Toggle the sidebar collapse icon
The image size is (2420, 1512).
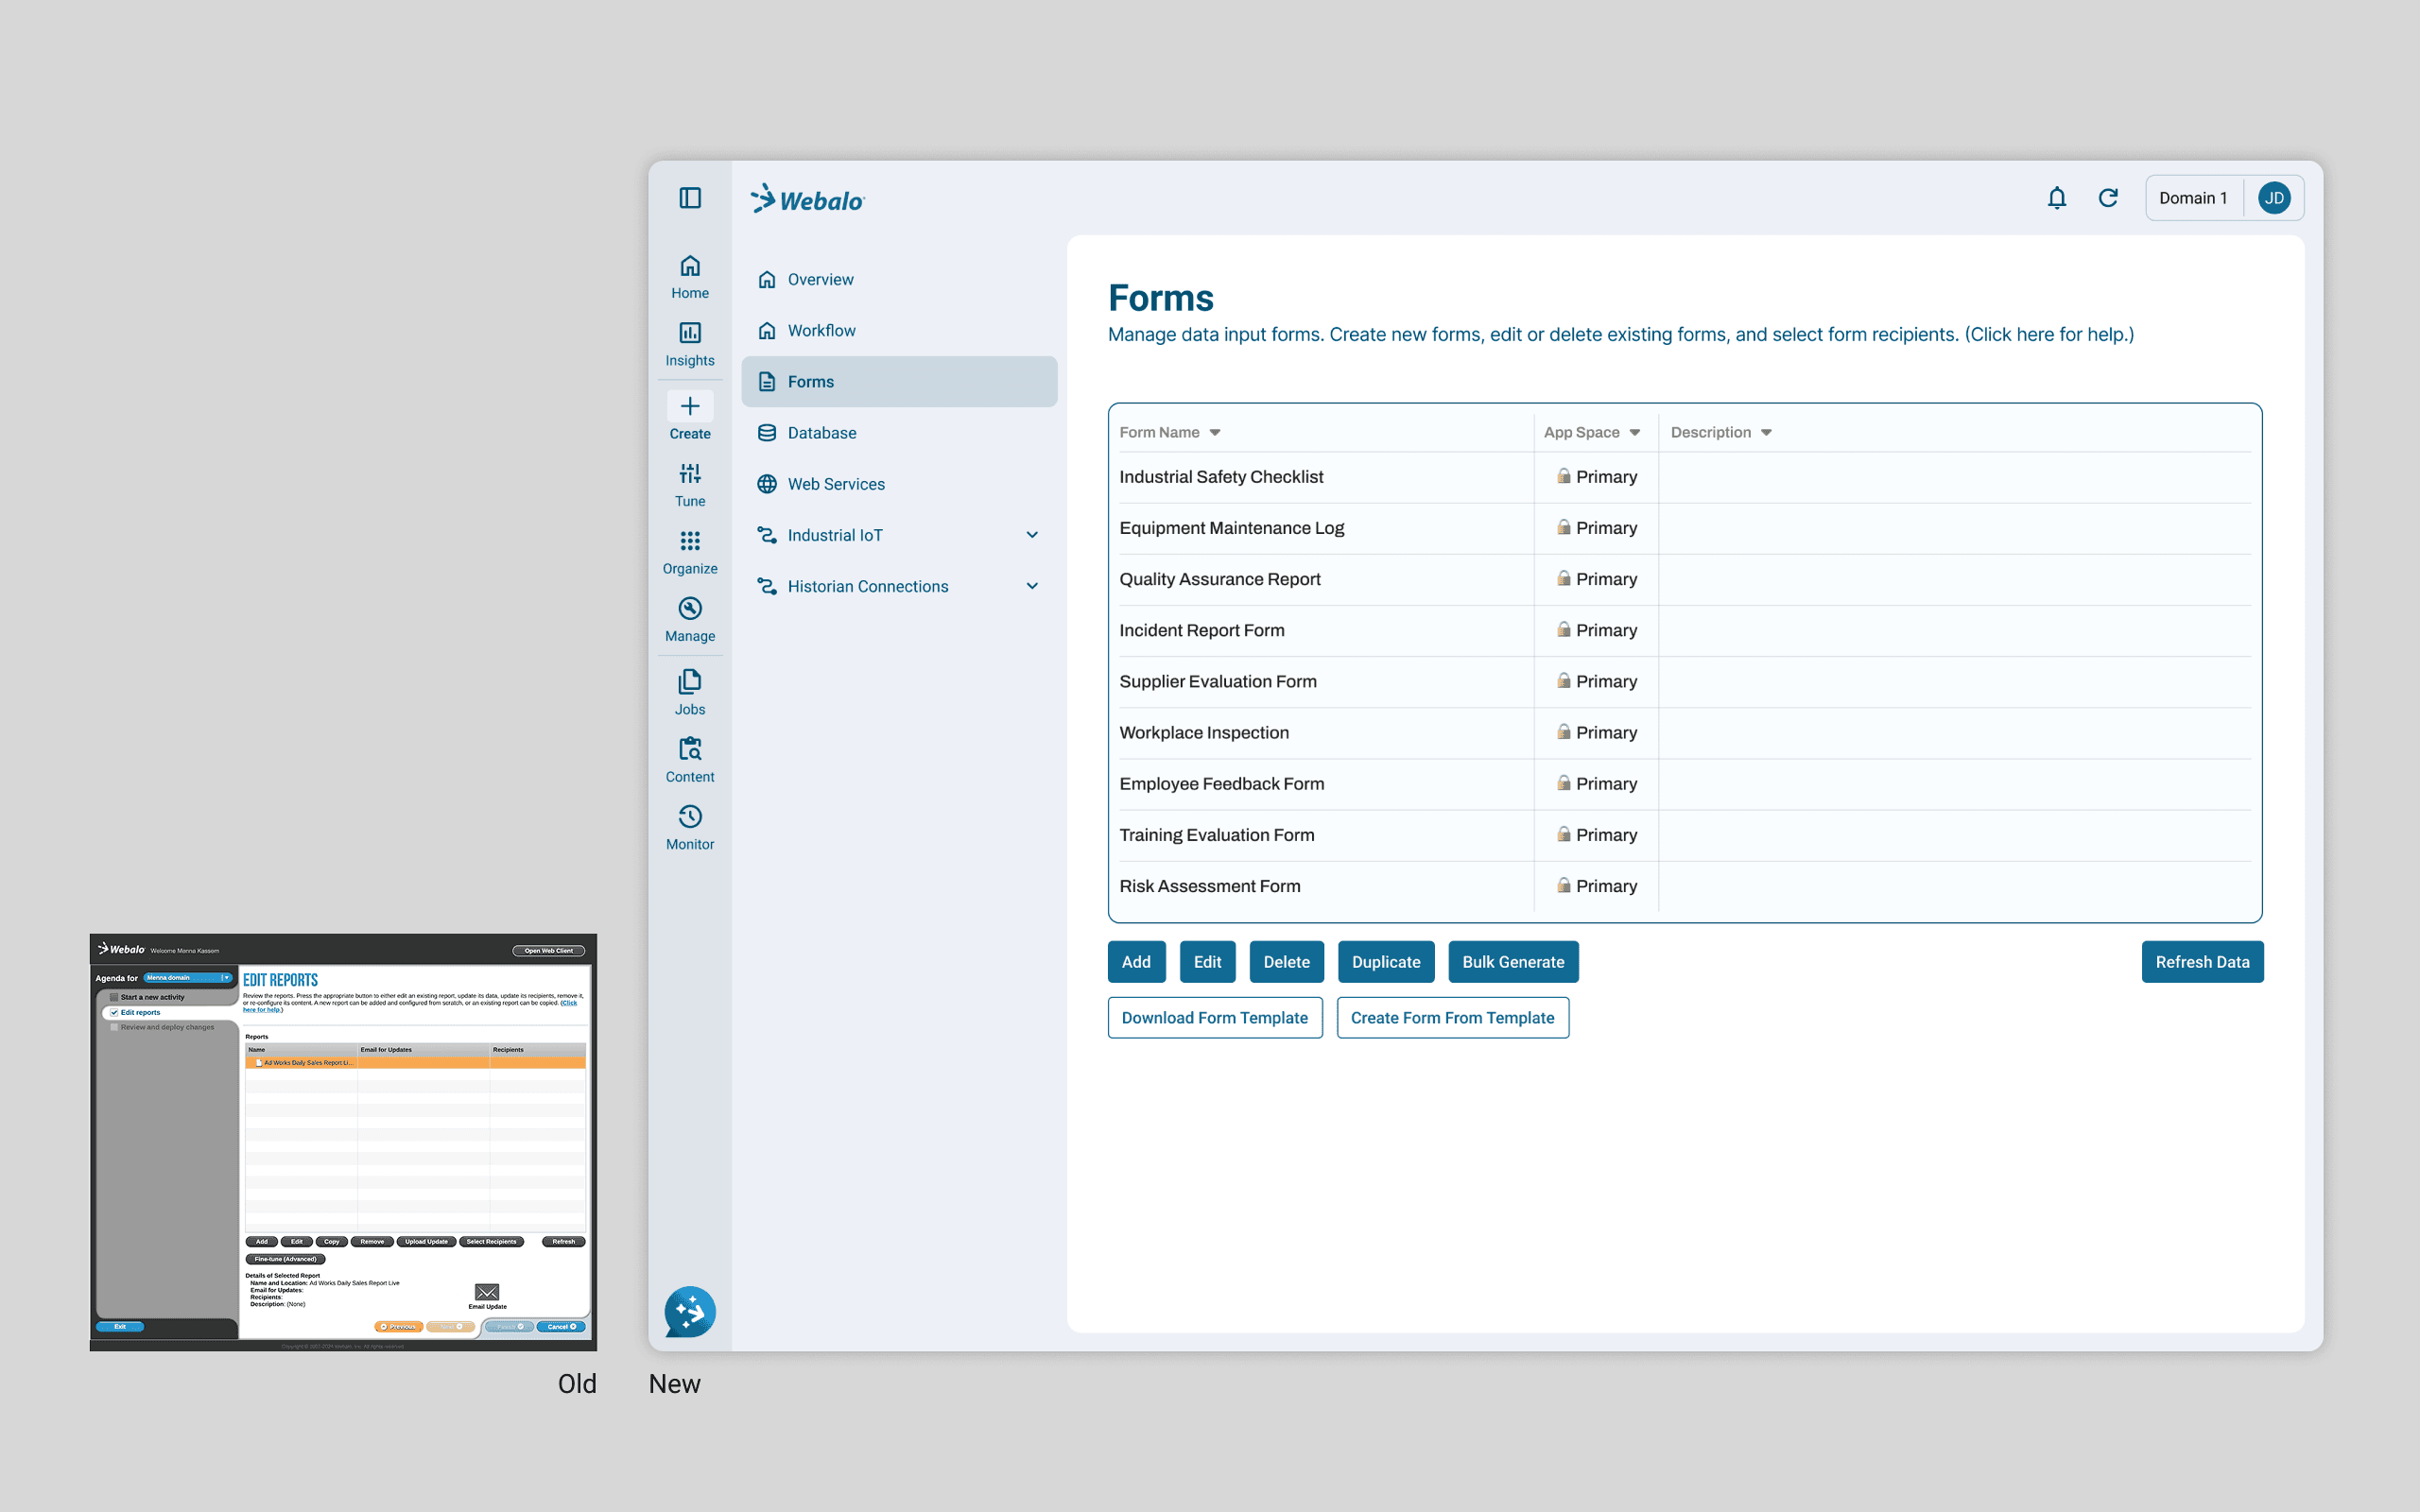point(690,198)
